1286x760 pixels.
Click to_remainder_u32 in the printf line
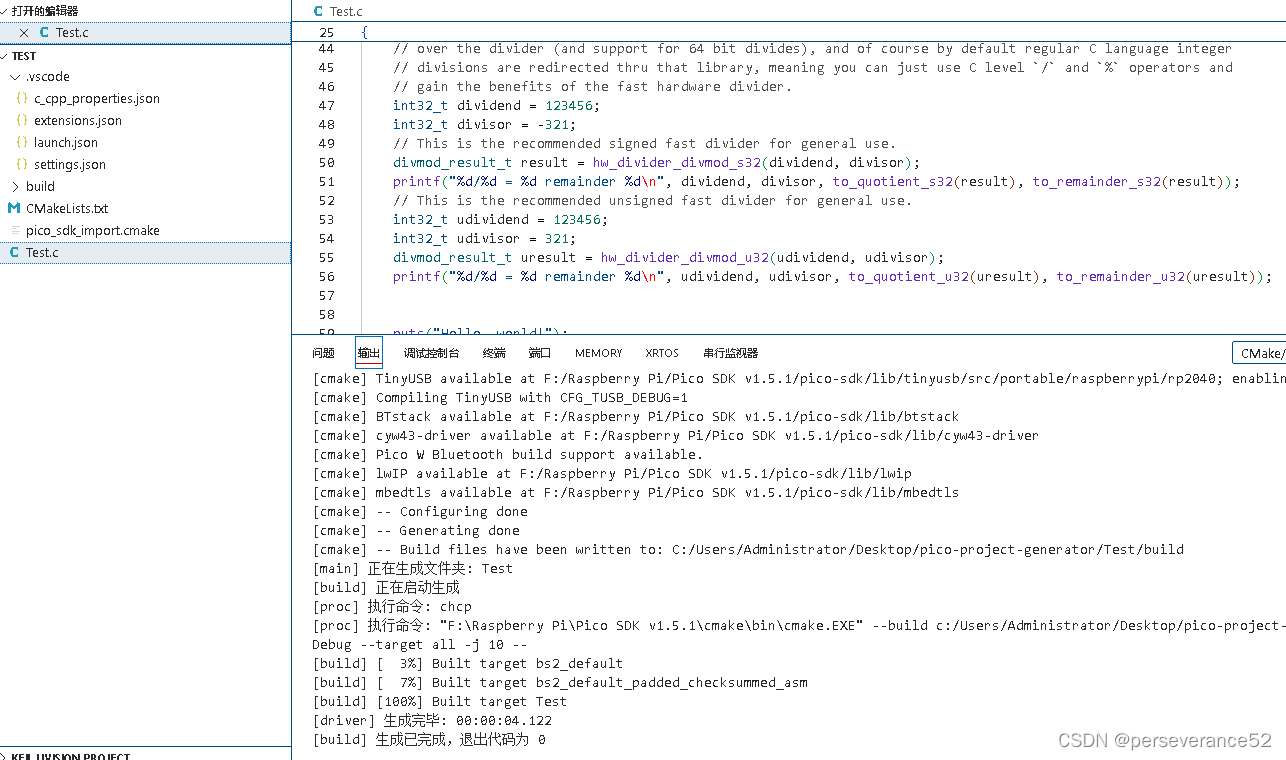click(1120, 277)
